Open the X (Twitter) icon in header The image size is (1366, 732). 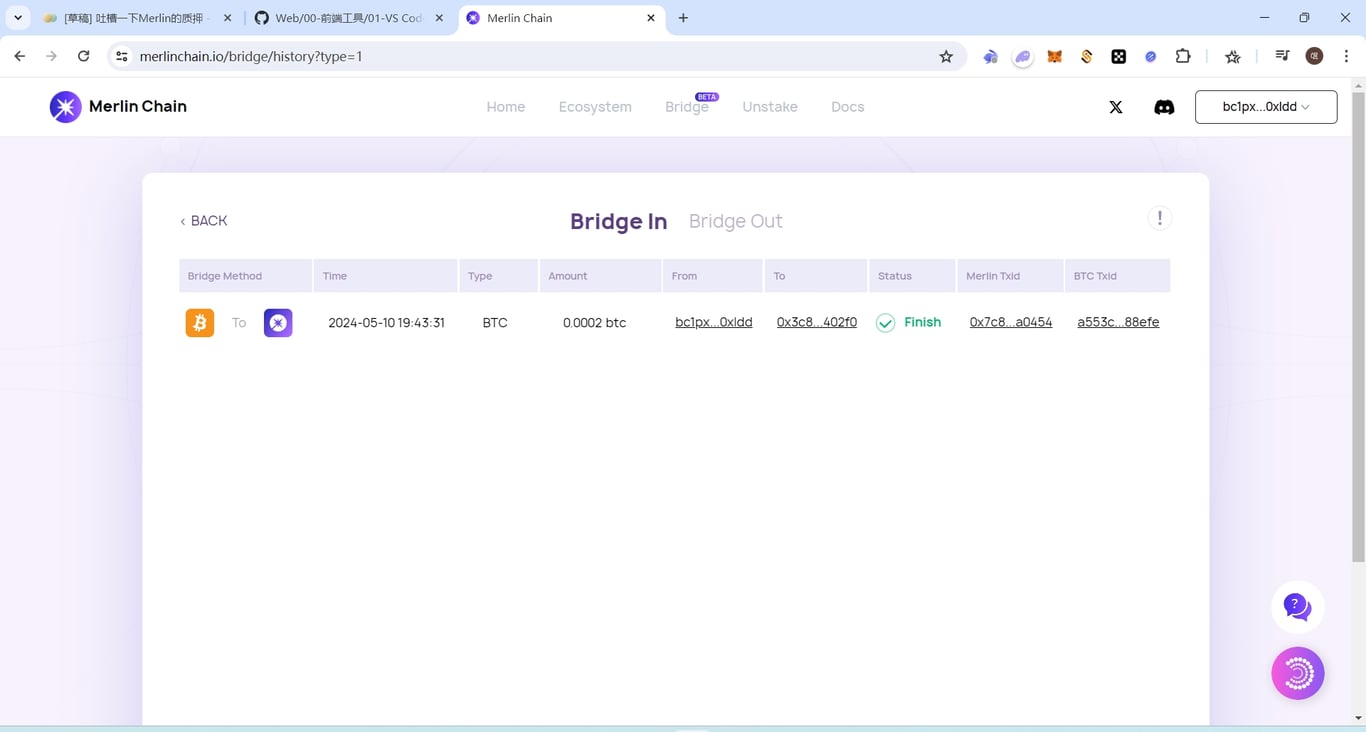click(x=1116, y=107)
